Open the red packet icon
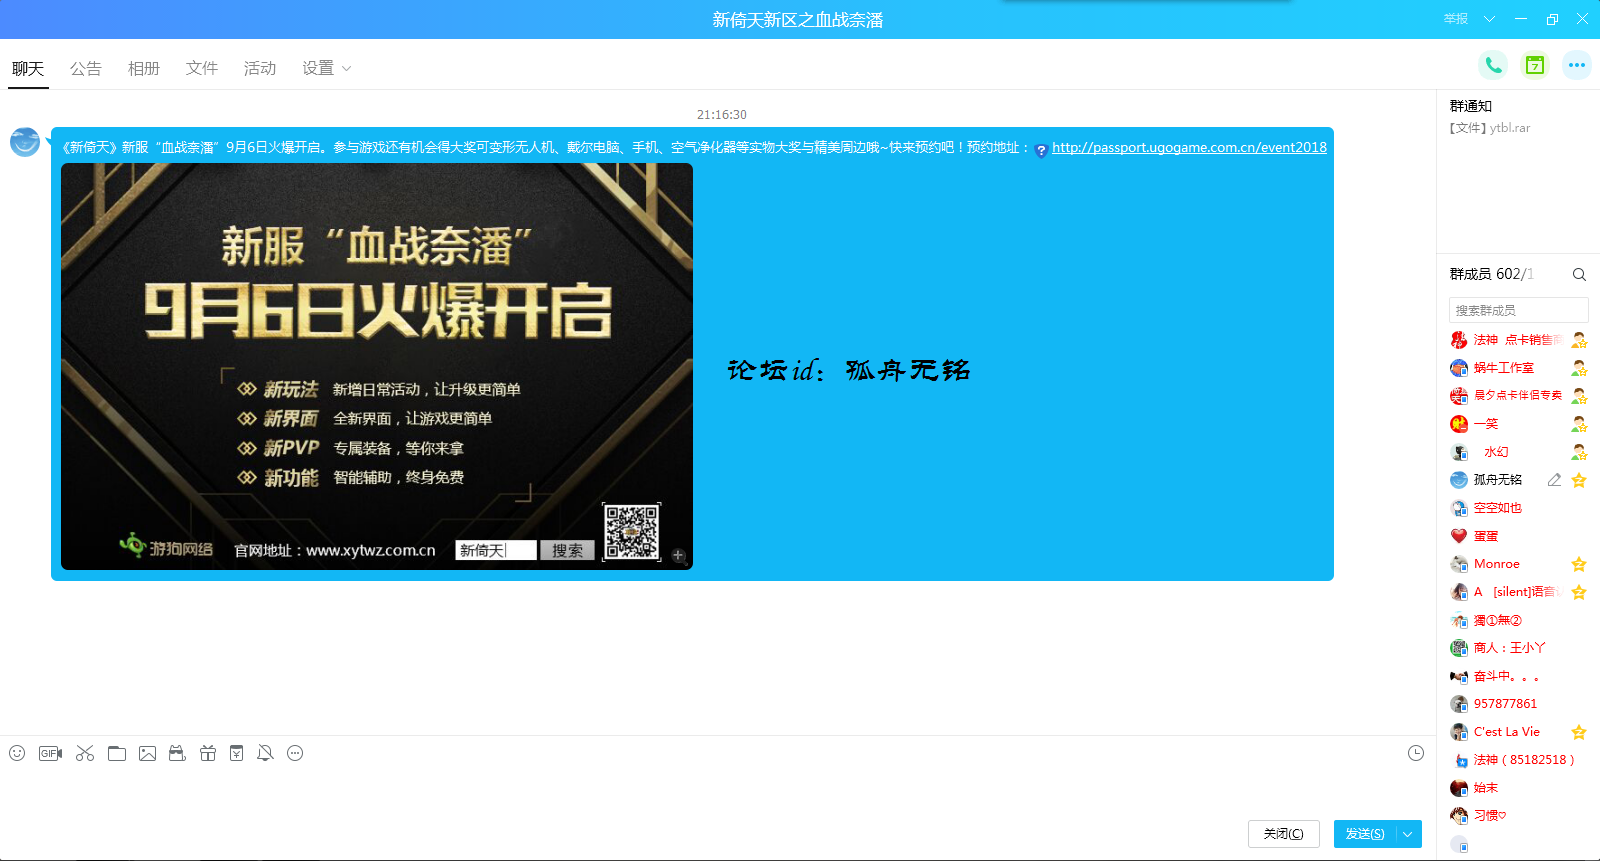 pyautogui.click(x=236, y=753)
